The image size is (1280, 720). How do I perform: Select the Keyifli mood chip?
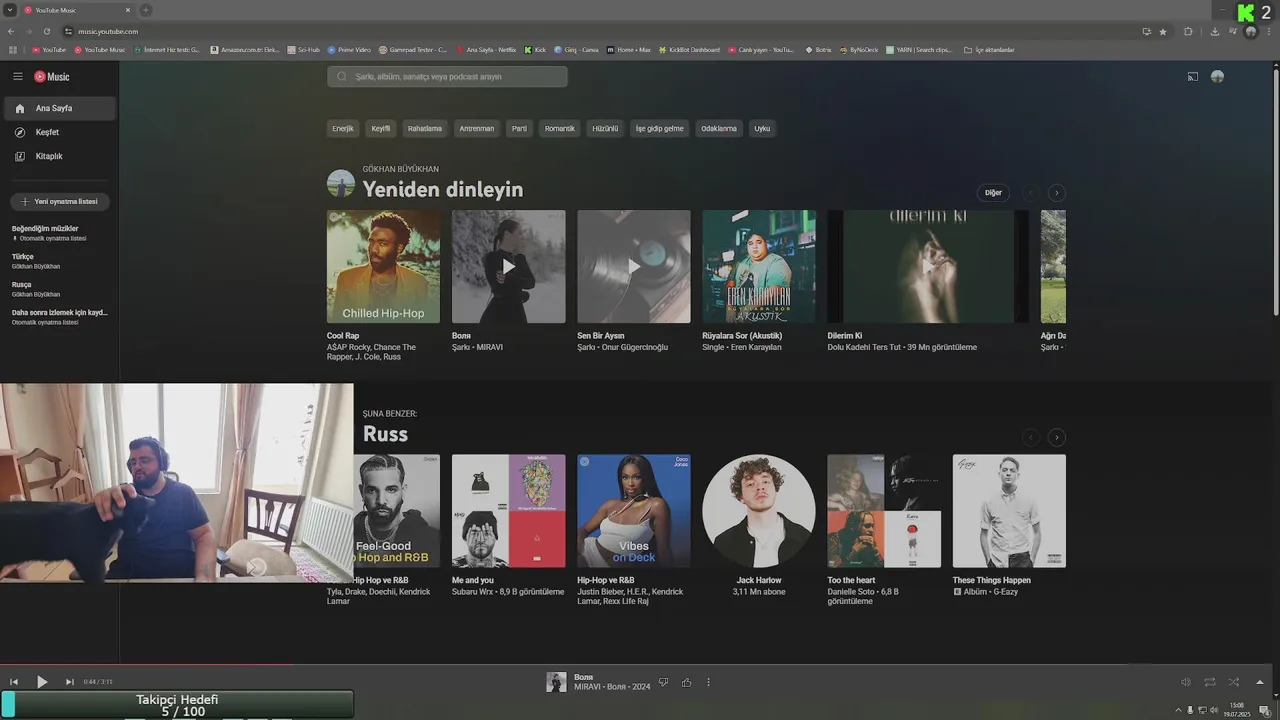(381, 128)
